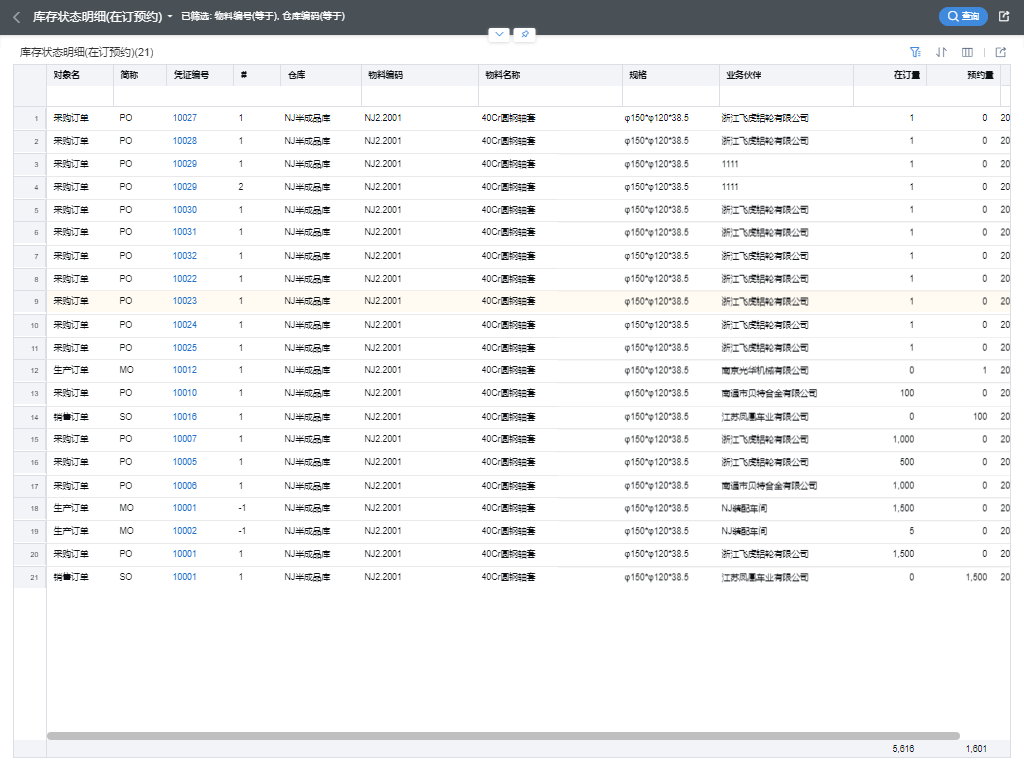Viewport: 1024px width, 768px height.
Task: Click 生产订单 in row 12
Action: point(71,370)
